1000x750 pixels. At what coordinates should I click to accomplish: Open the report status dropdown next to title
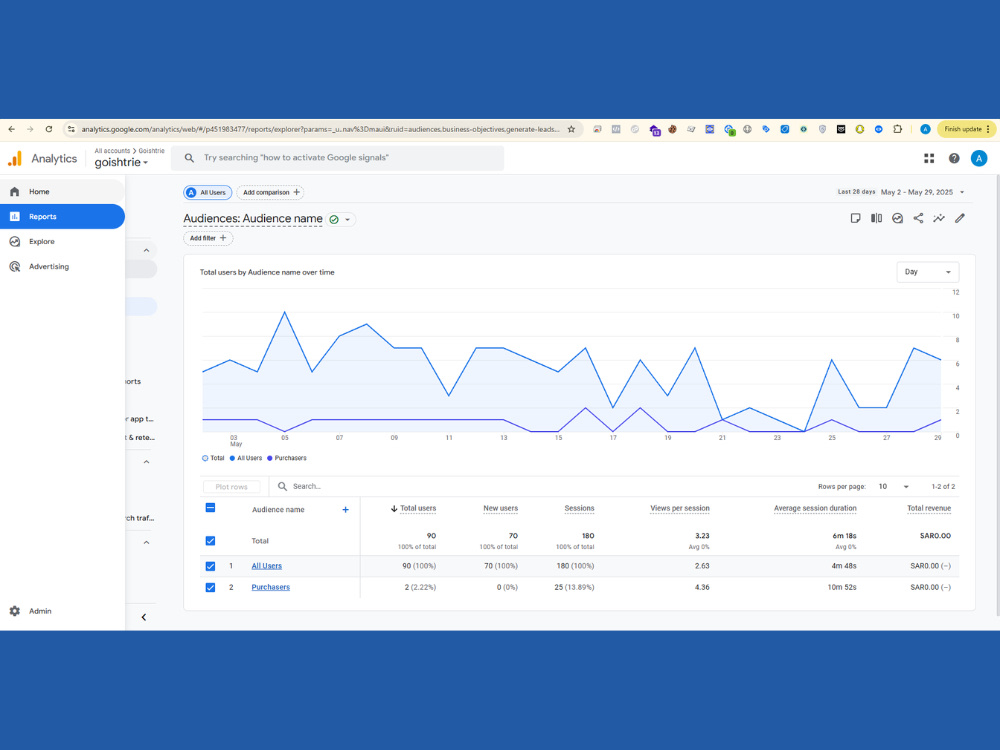[x=341, y=219]
